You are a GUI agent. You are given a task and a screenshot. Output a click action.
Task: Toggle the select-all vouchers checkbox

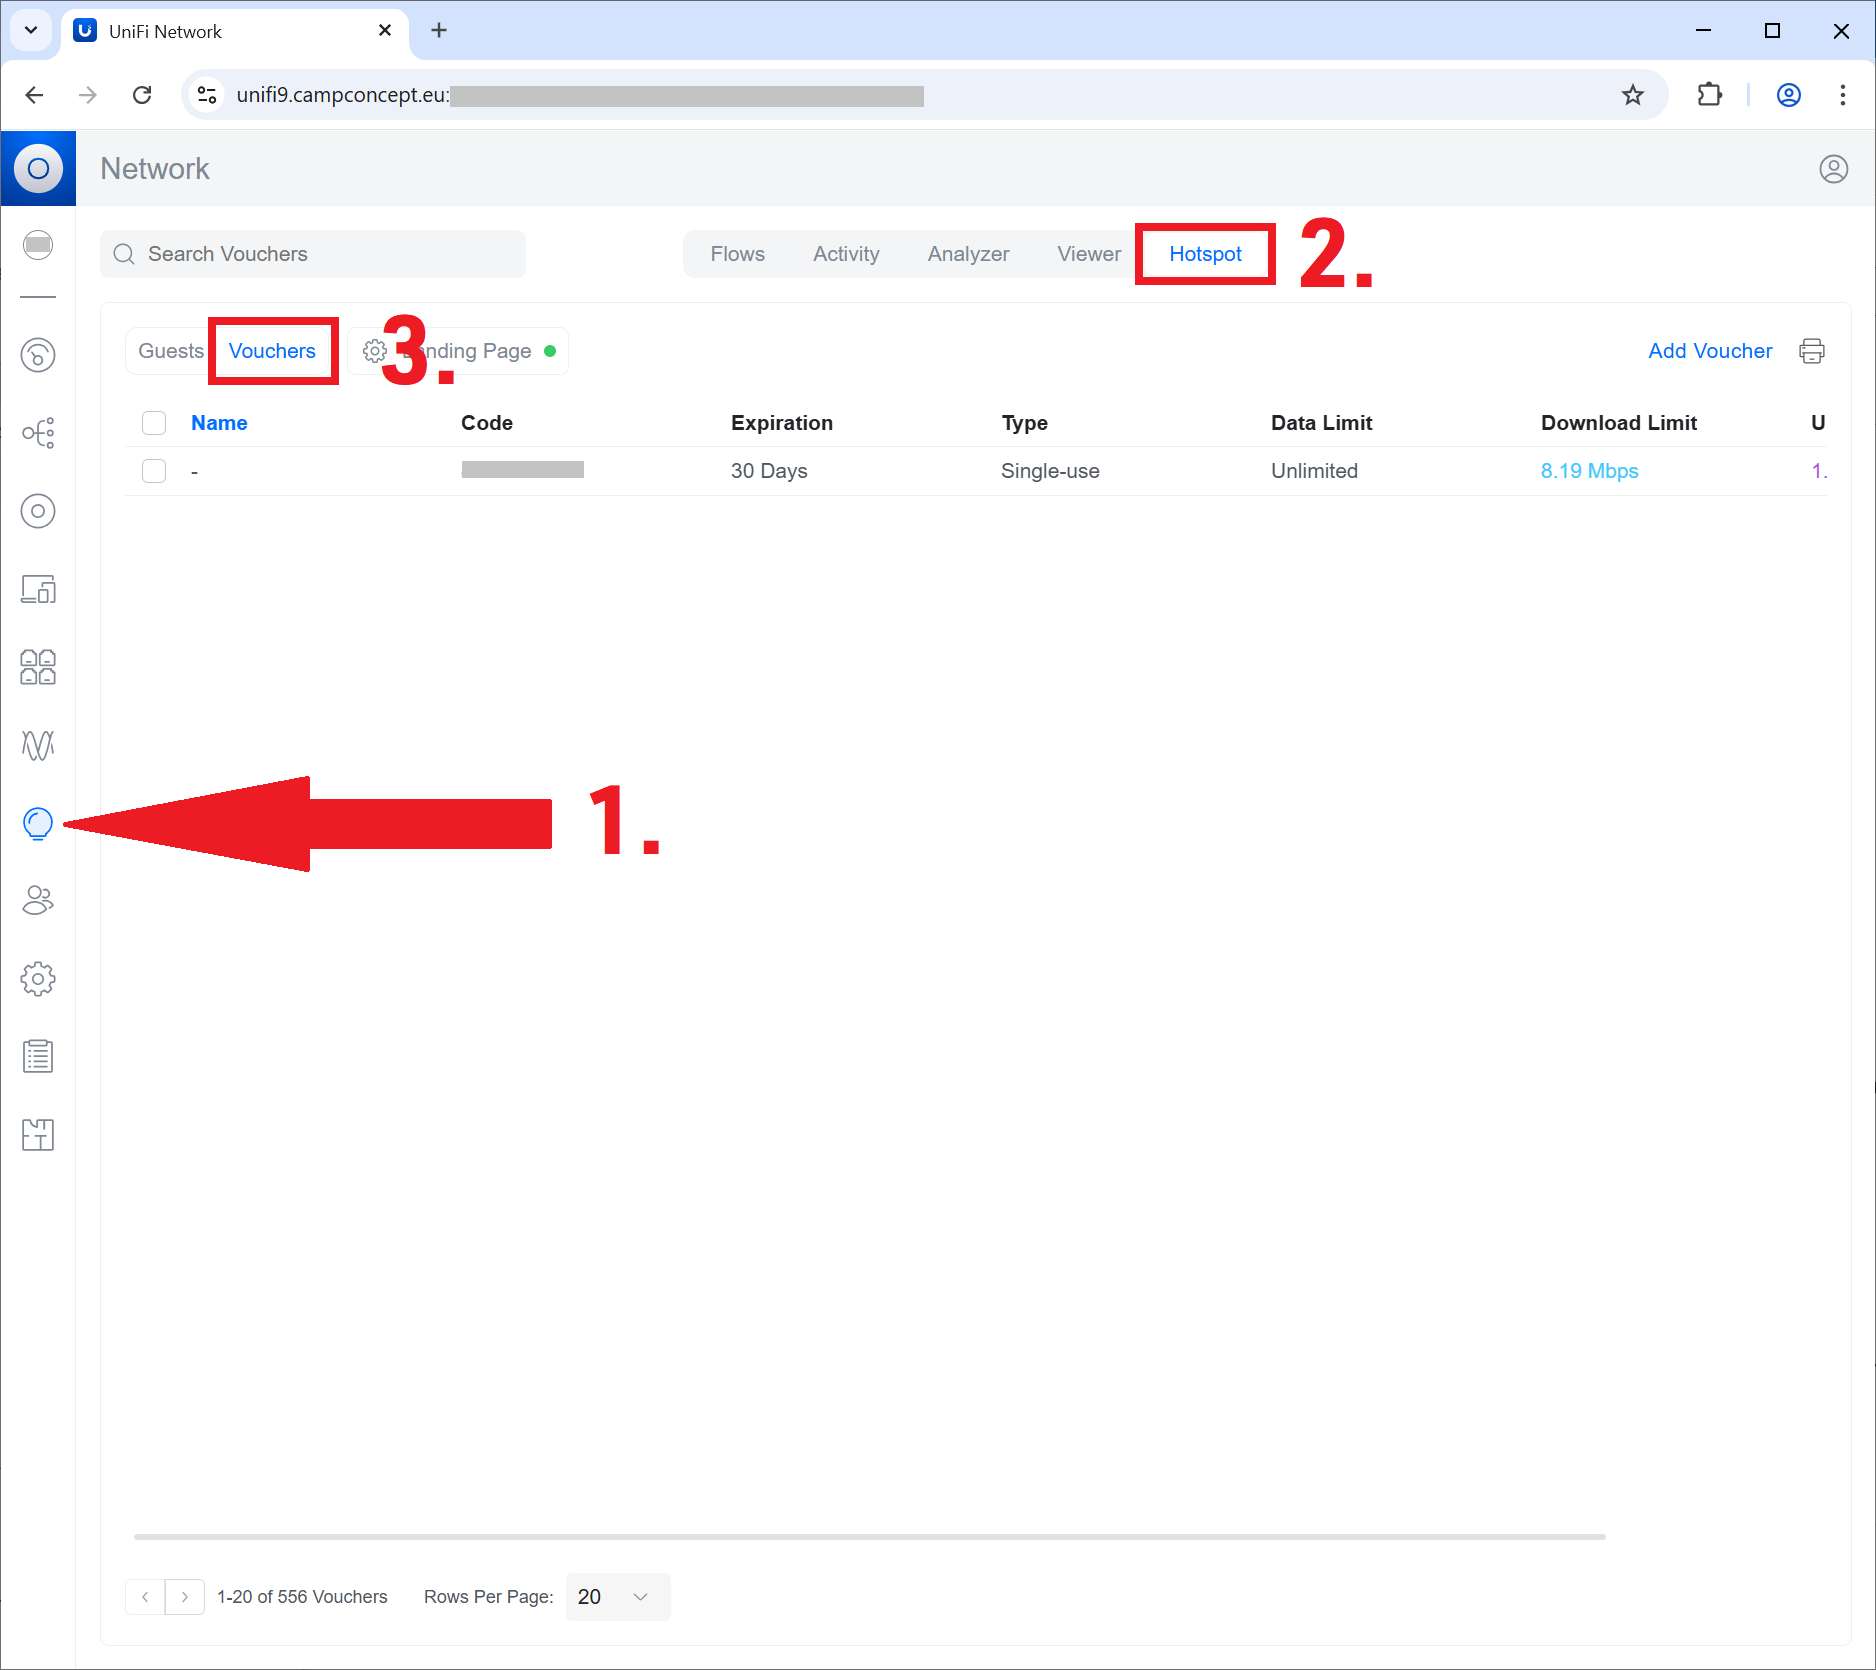point(154,423)
